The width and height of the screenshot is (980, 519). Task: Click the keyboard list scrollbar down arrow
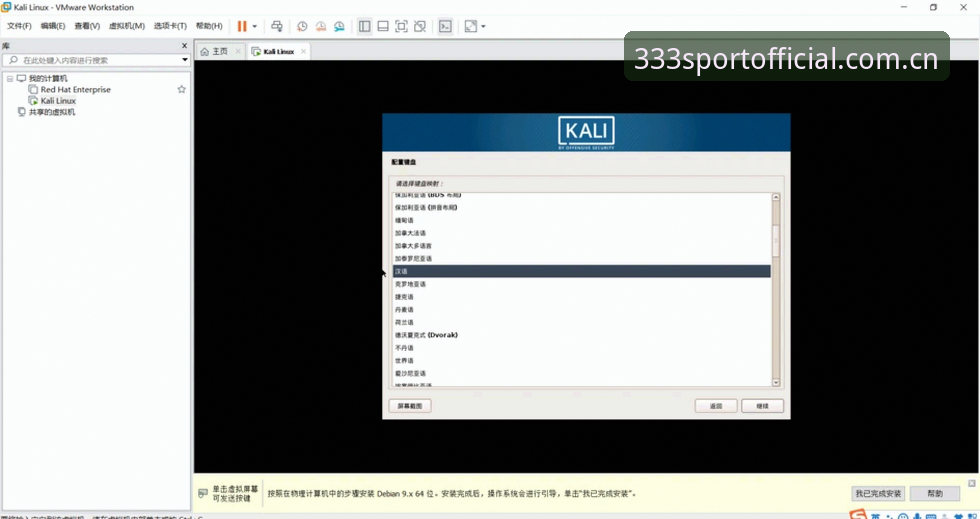(776, 383)
